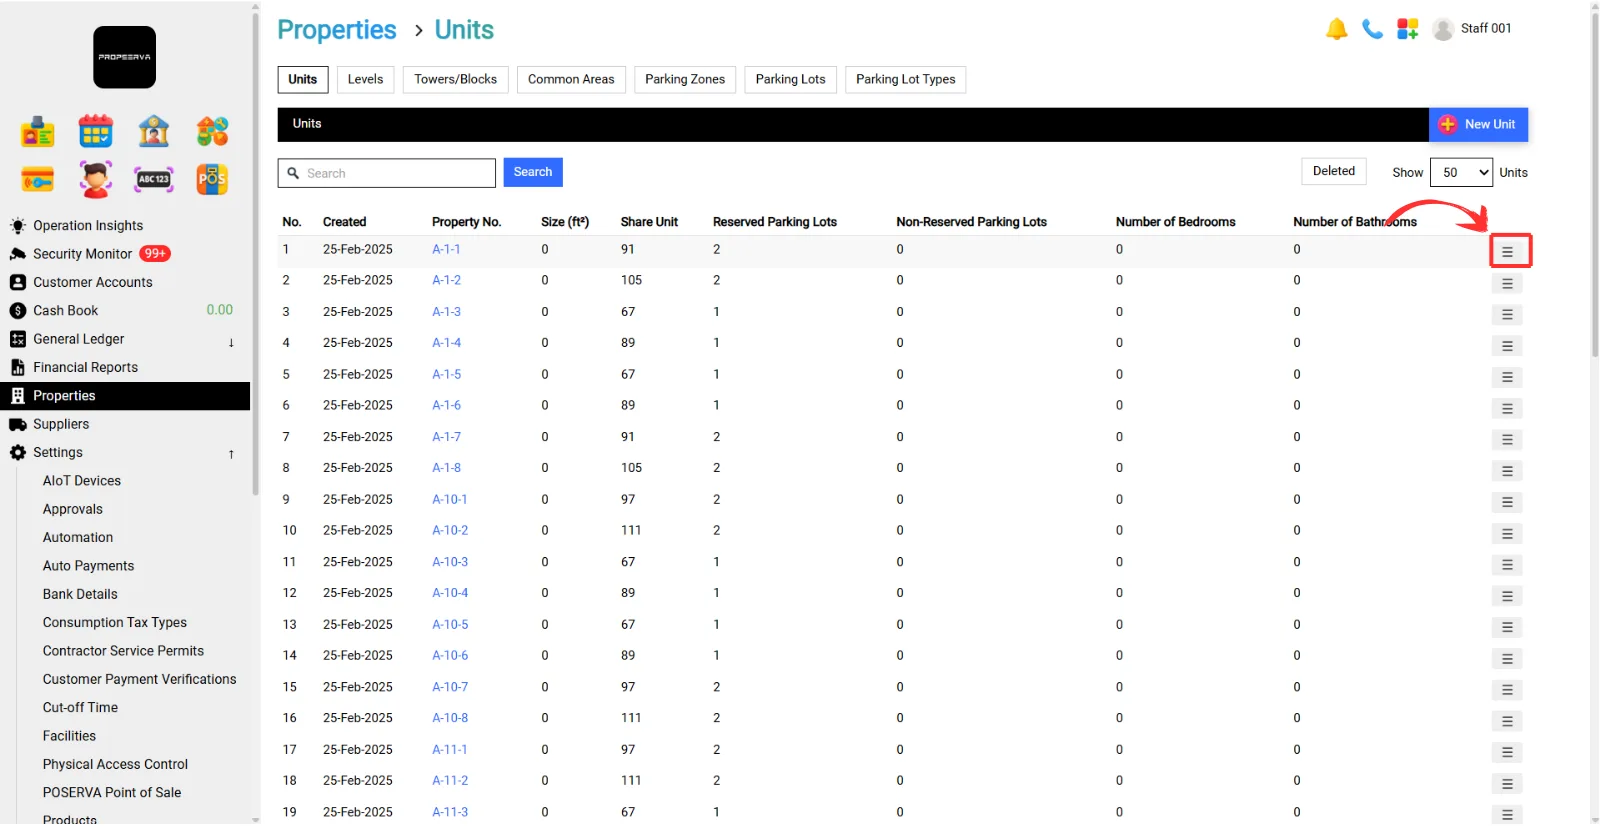Screen dimensions: 1600x826
Task: Open row menu for unit A-1-8
Action: (1507, 471)
